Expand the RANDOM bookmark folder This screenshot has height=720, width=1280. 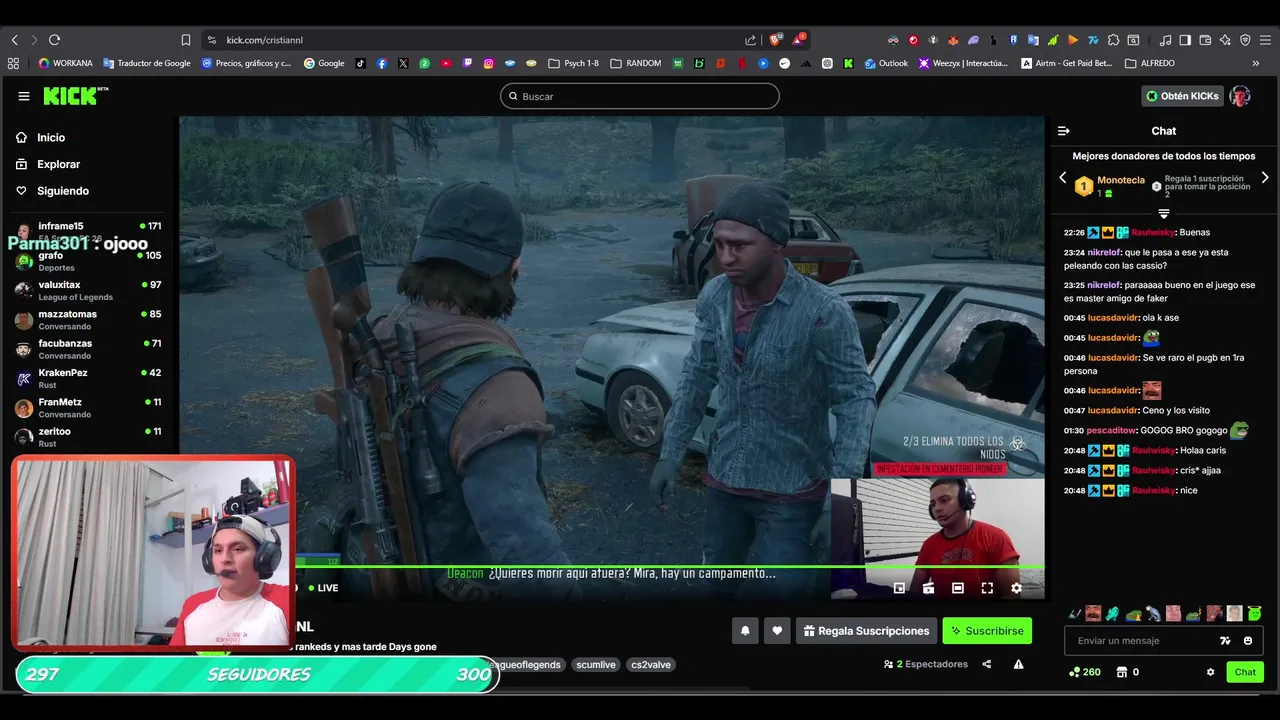[636, 63]
